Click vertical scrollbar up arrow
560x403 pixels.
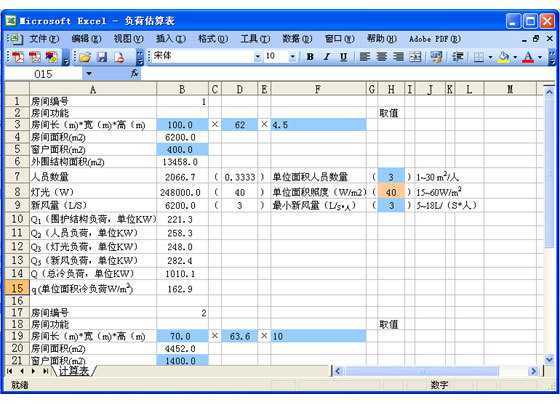tap(549, 92)
